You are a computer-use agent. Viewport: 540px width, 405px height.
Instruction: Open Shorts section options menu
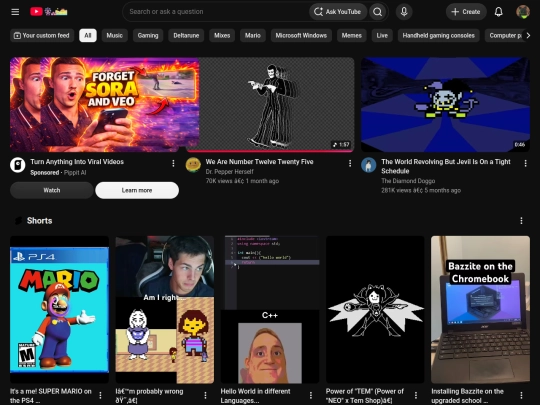[521, 220]
